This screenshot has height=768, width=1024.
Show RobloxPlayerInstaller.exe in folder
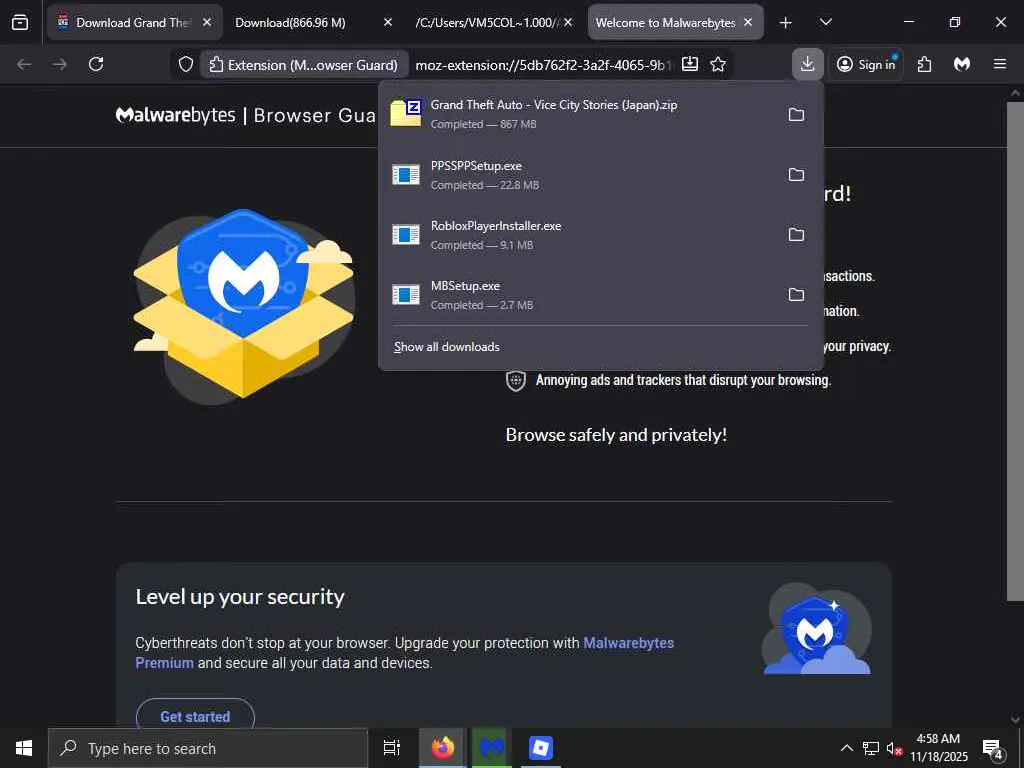tap(796, 234)
